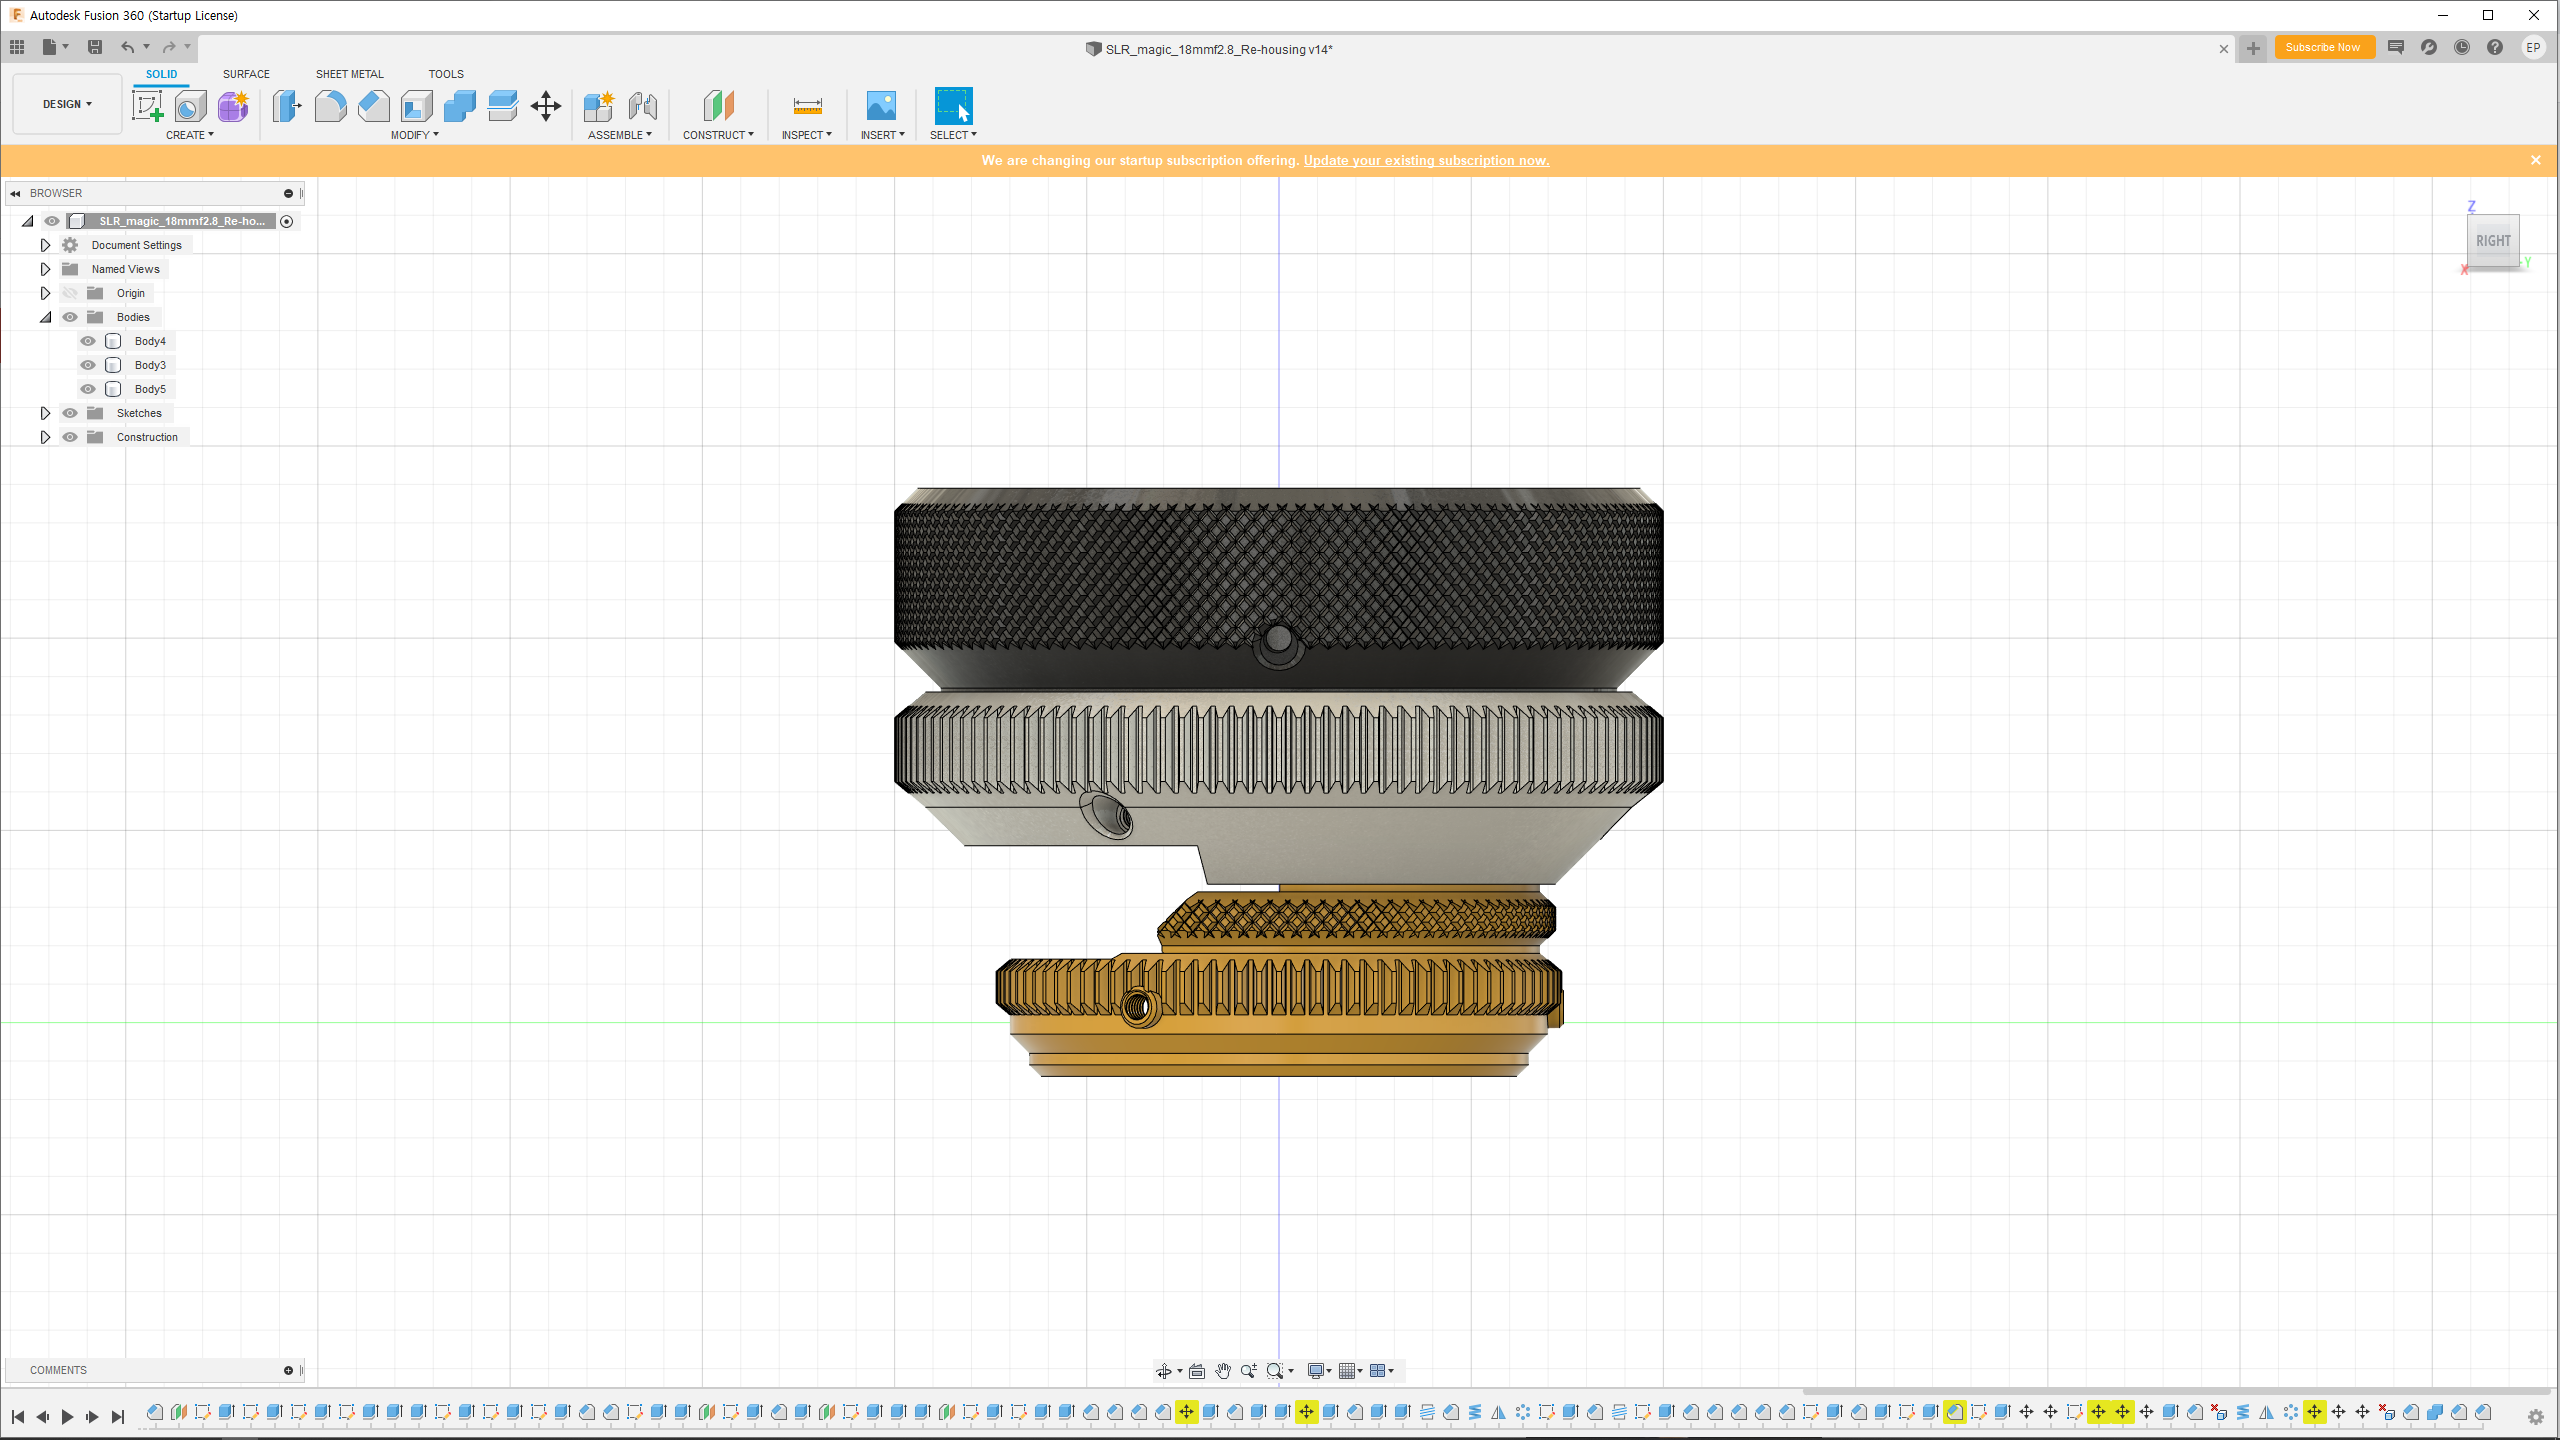Click the Update your existing subscription link
The image size is (2560, 1440).
tap(1426, 160)
